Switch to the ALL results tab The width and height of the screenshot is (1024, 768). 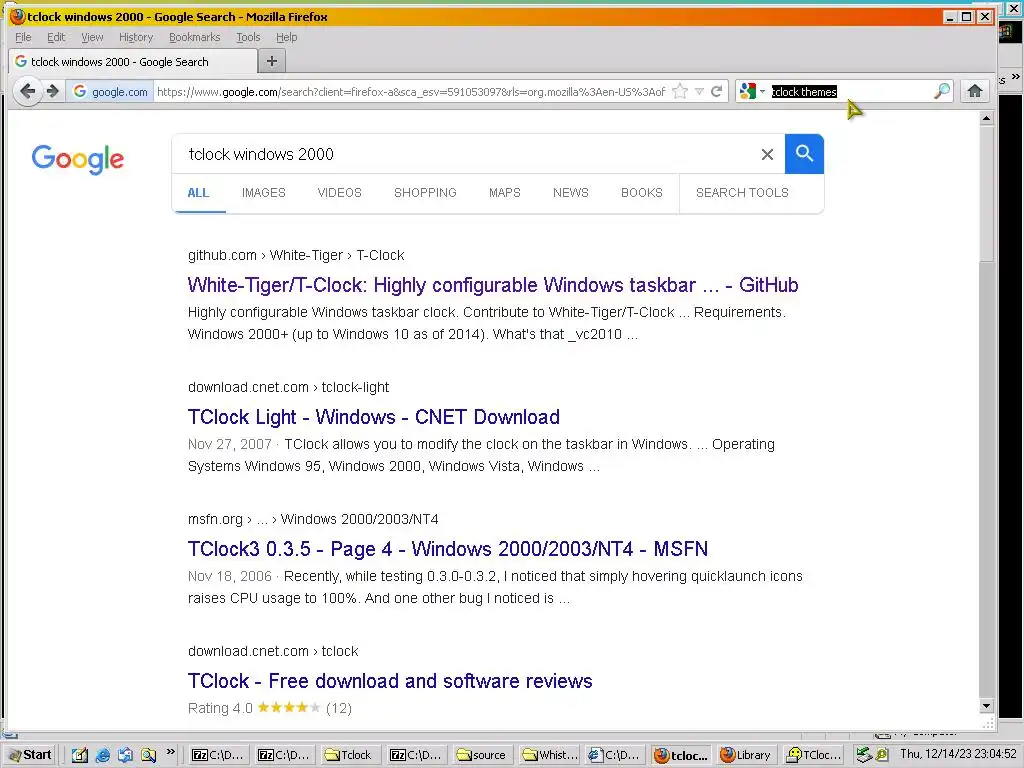(x=198, y=193)
